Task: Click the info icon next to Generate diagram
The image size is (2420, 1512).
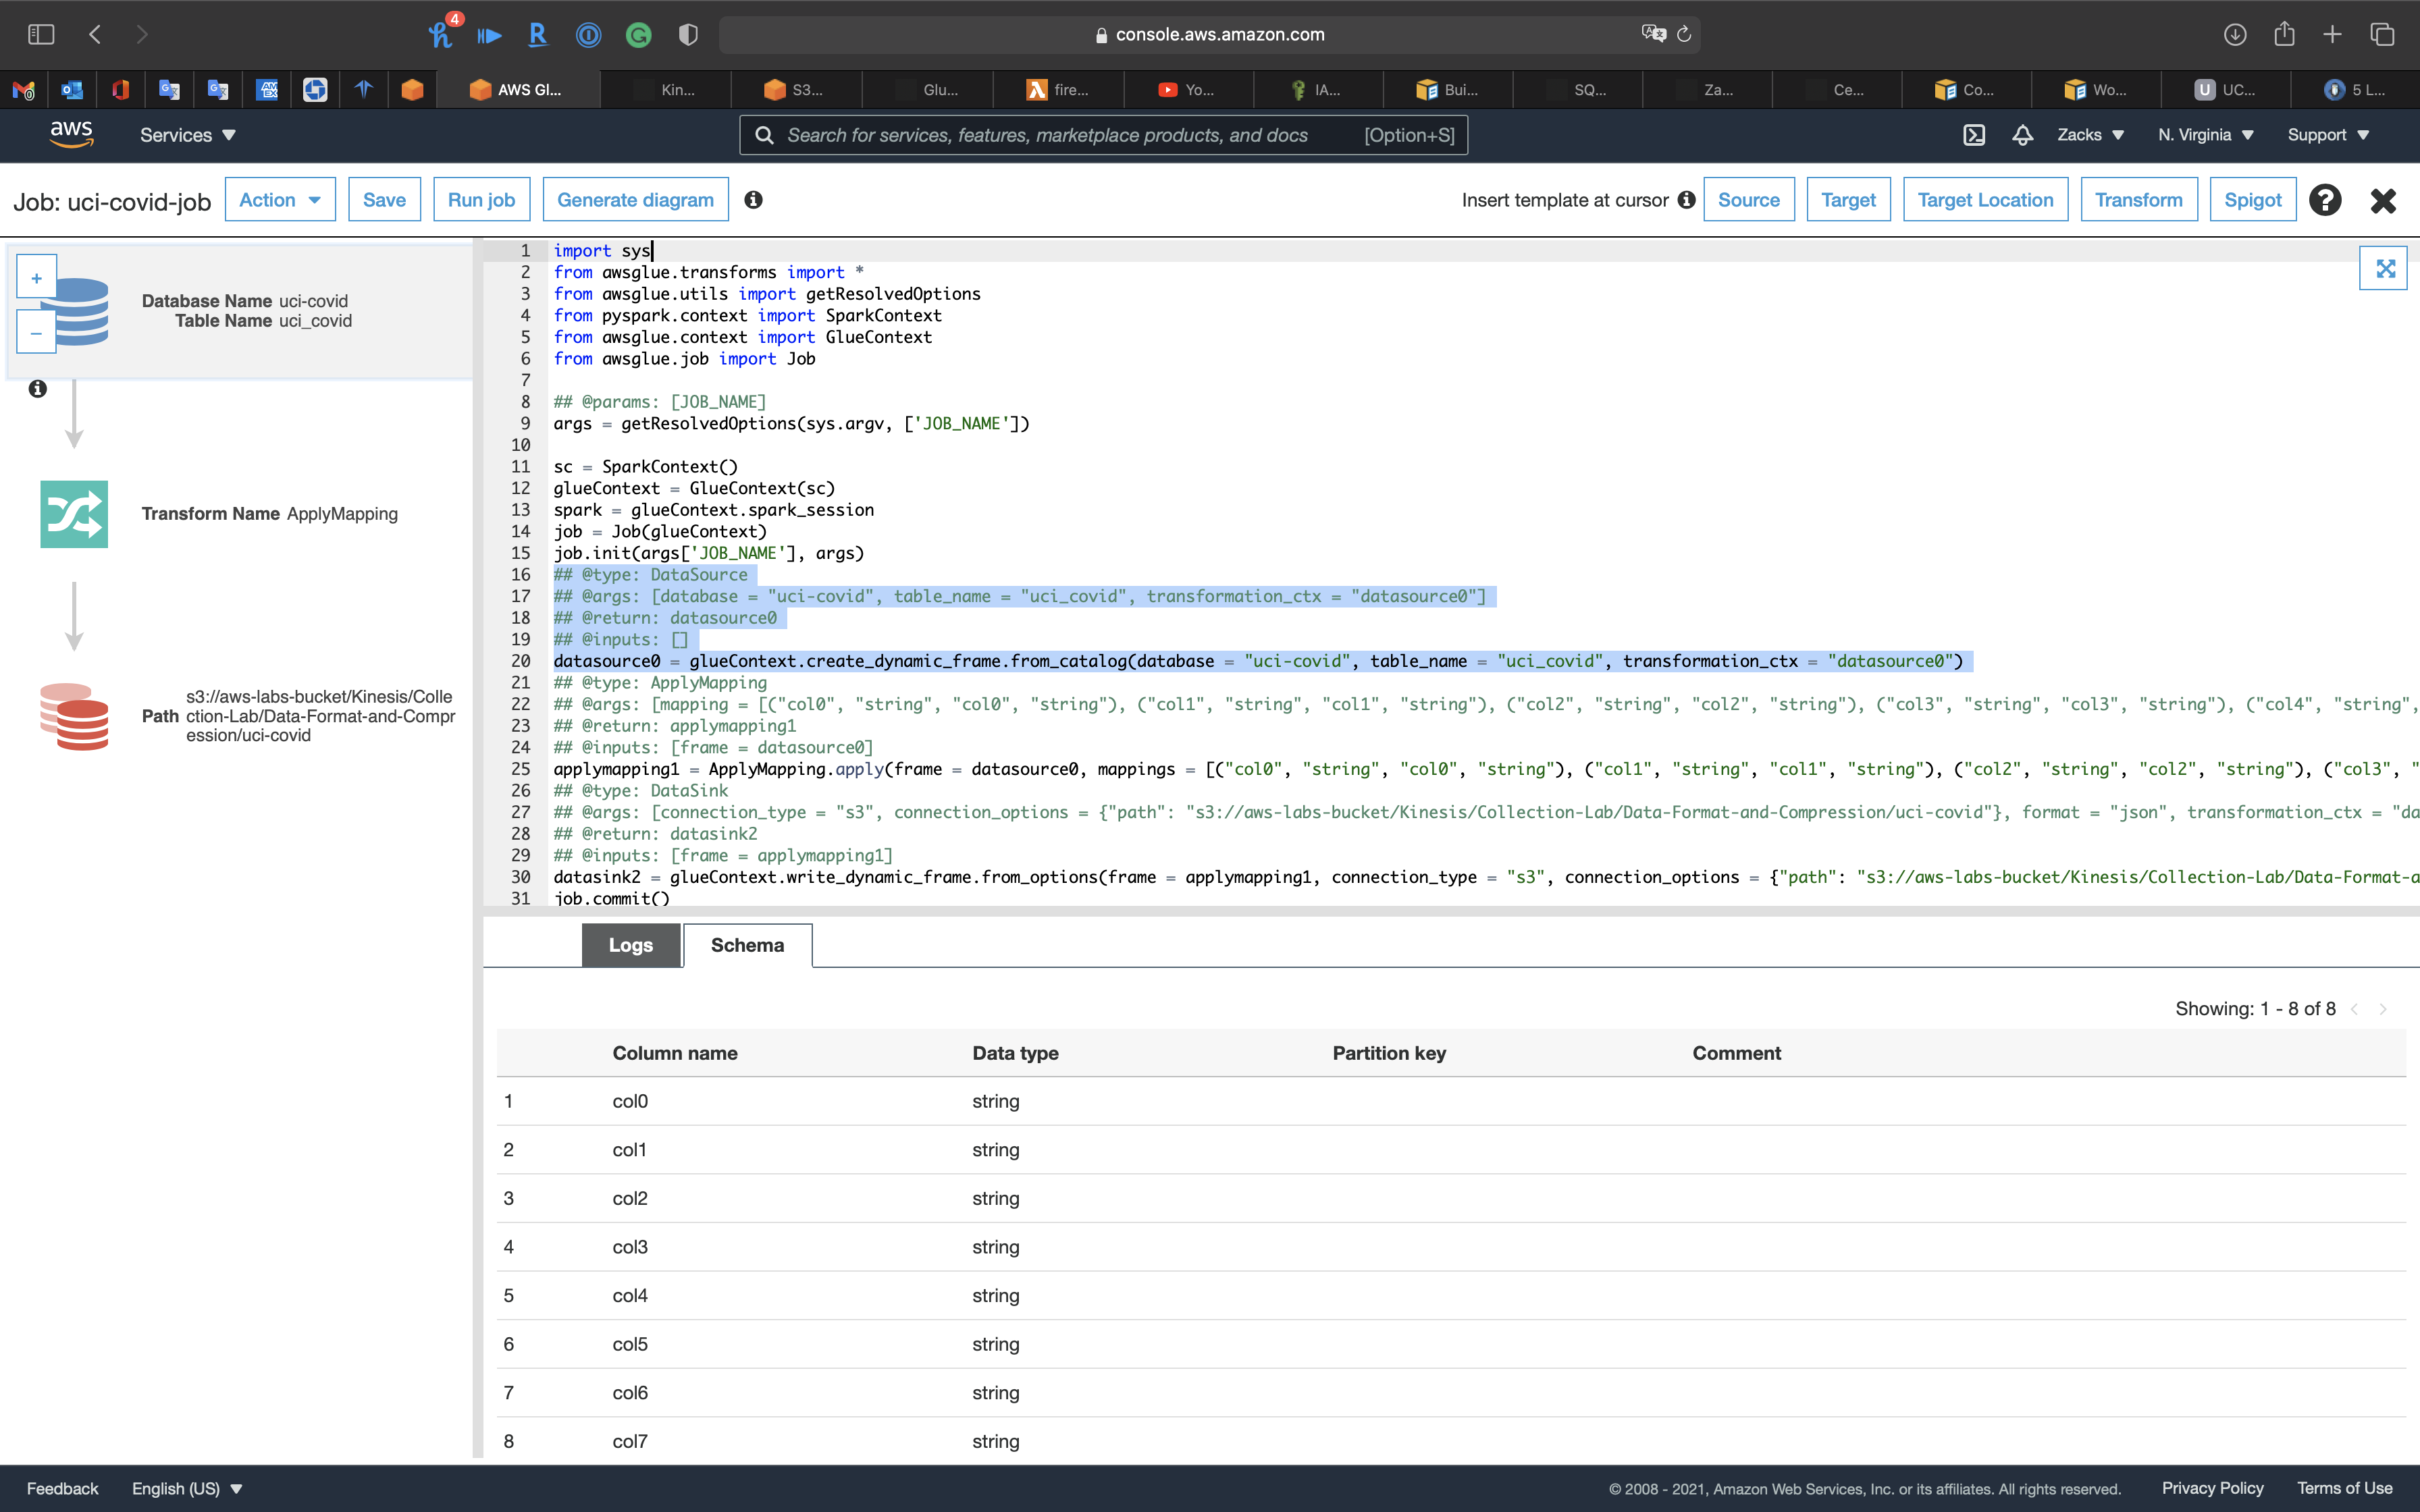Action: 753,200
